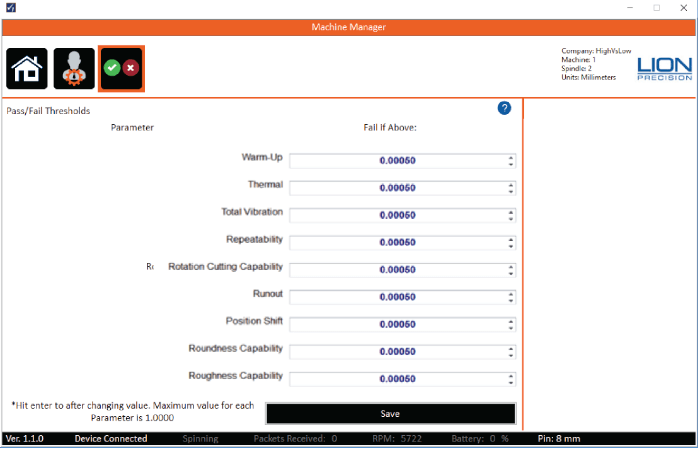Open the Home screen icon
700x449 pixels.
point(27,68)
